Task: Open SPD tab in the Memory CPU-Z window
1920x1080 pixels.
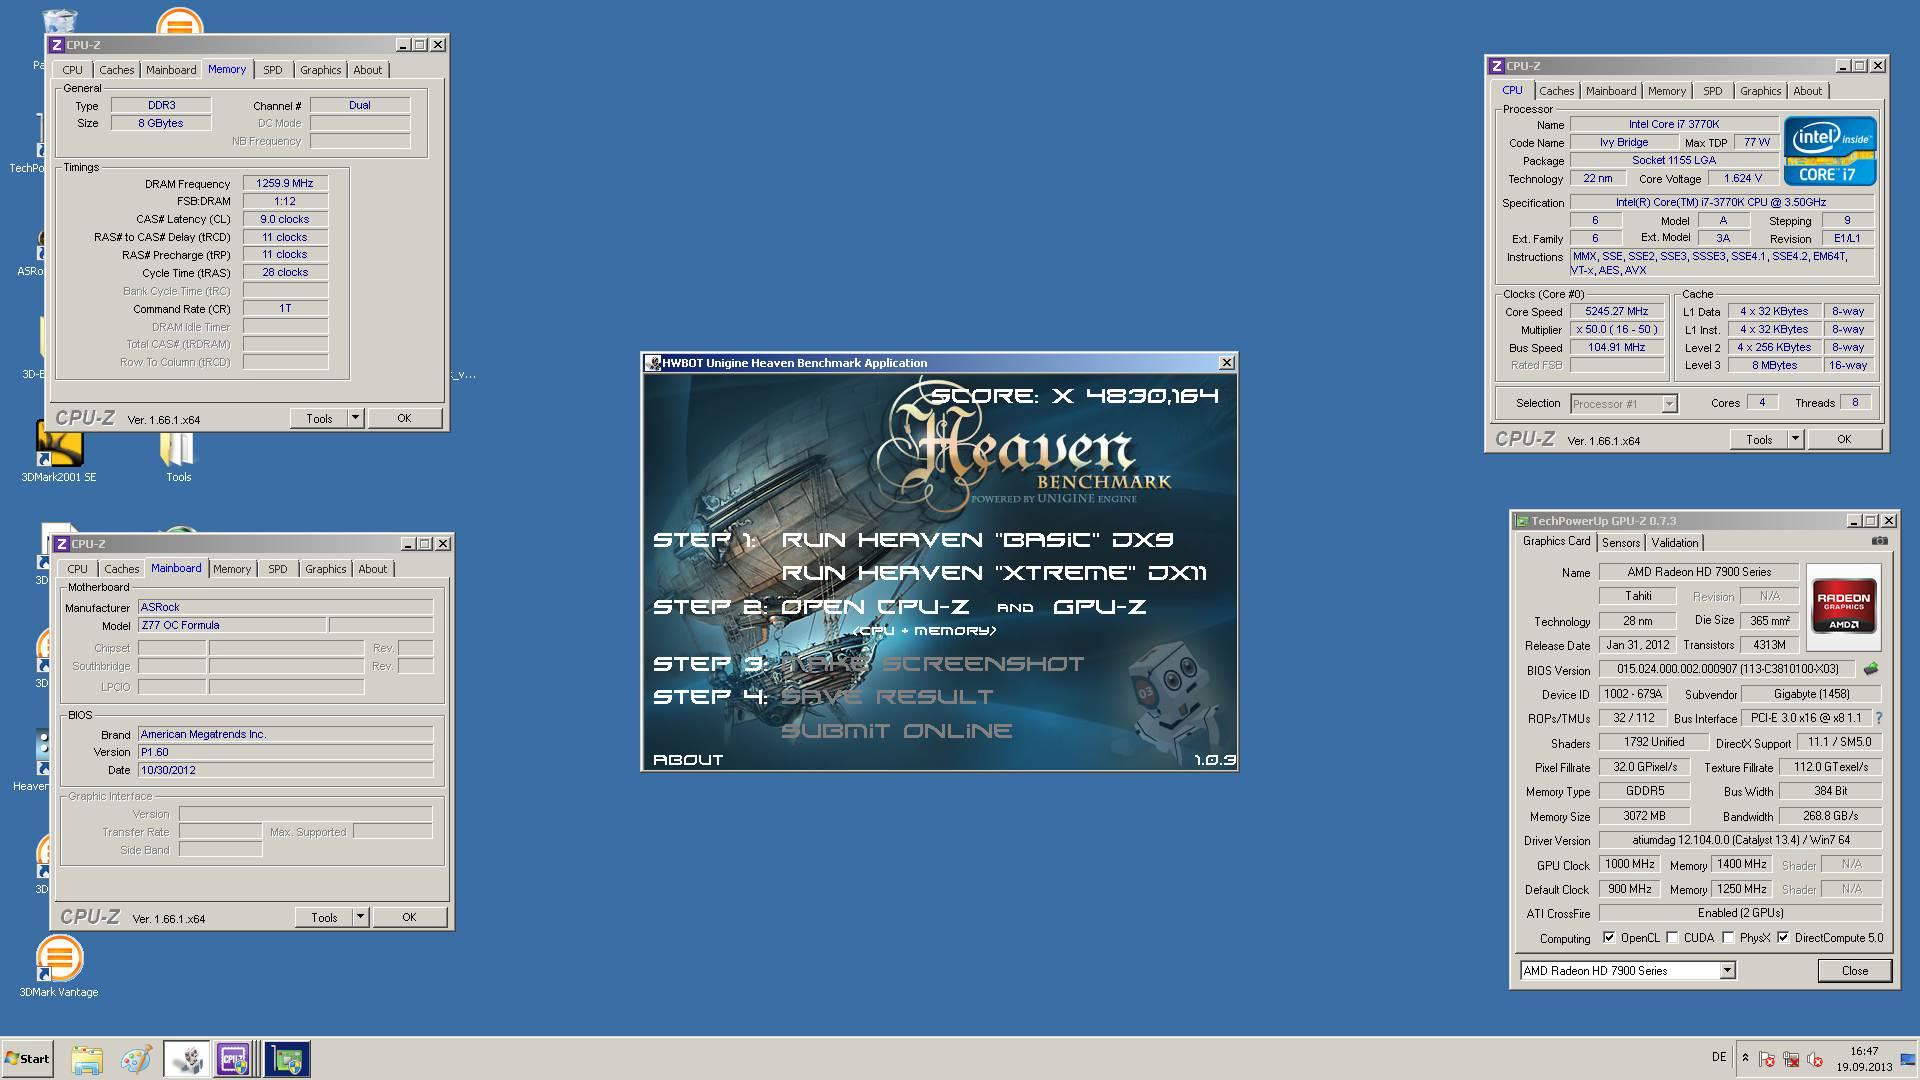Action: pos(273,70)
